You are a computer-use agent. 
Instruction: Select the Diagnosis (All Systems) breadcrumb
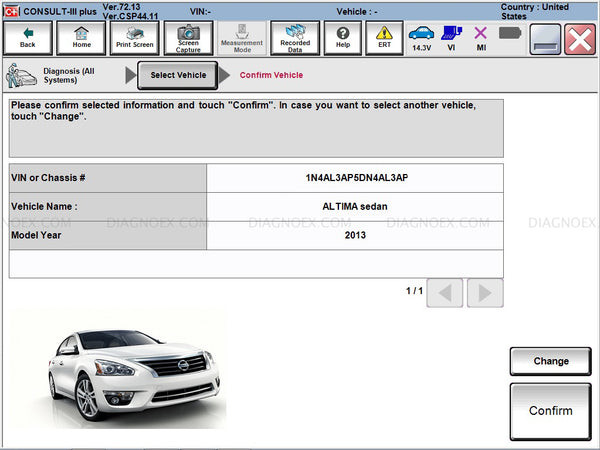[60, 76]
